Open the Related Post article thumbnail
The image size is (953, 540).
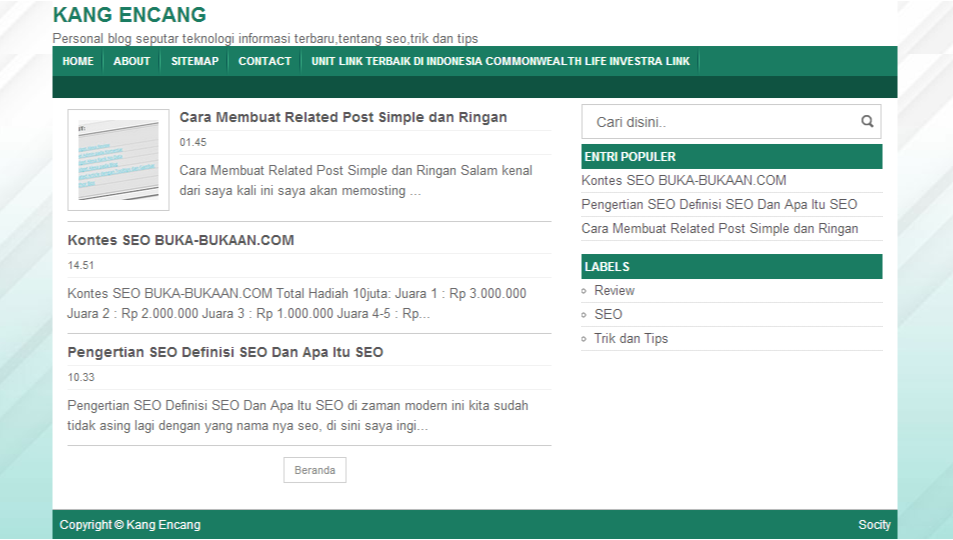pyautogui.click(x=119, y=160)
